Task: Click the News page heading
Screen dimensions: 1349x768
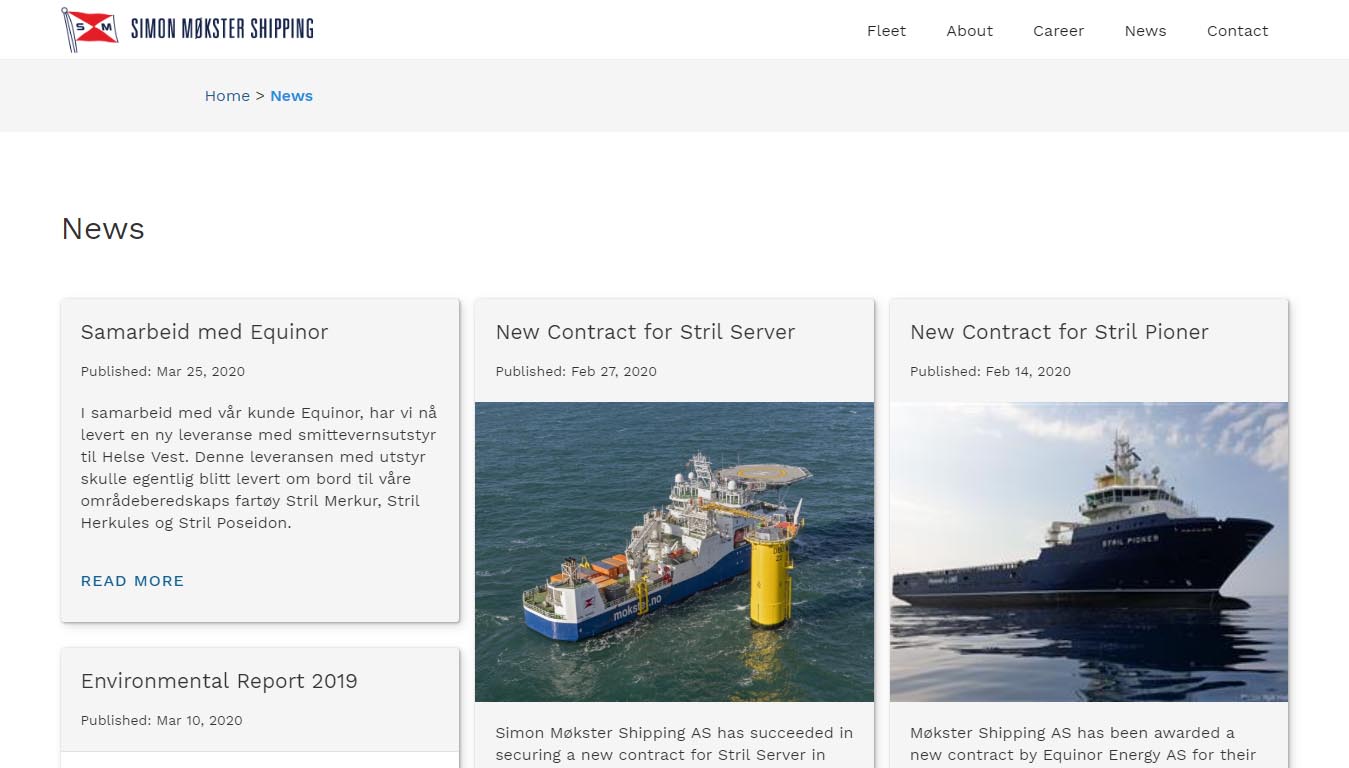Action: (x=103, y=228)
